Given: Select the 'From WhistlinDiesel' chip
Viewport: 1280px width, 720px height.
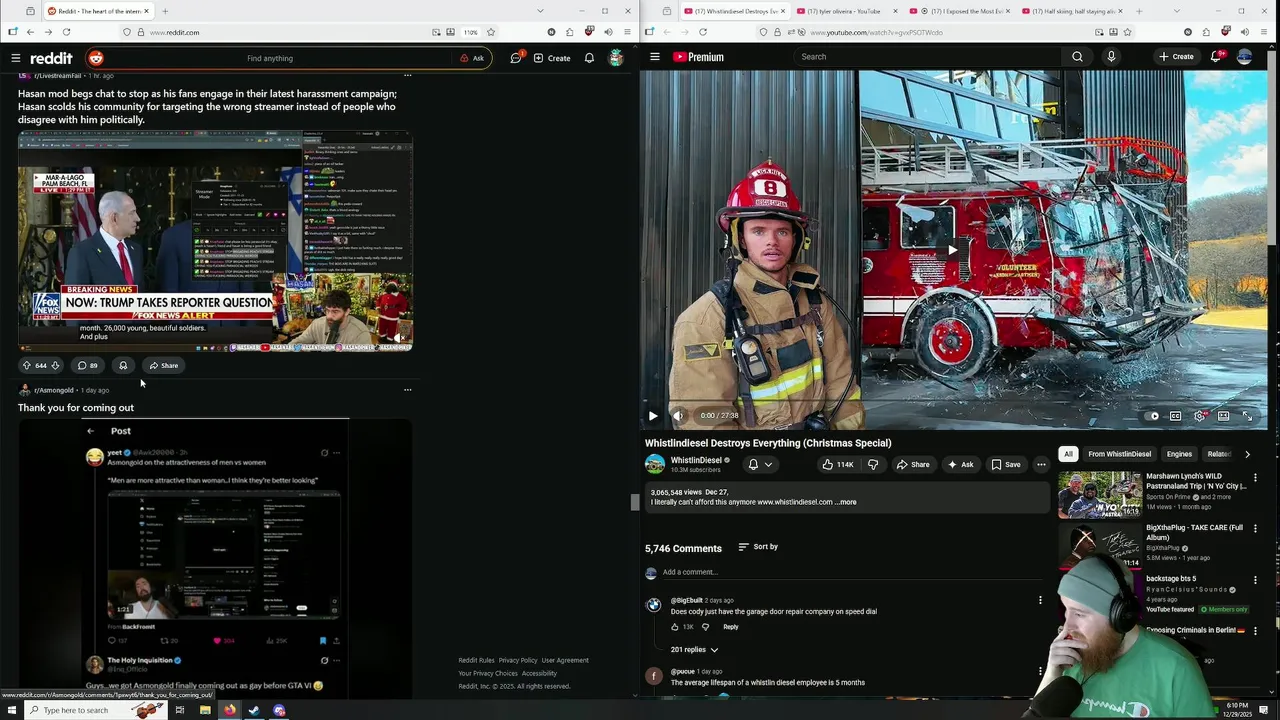Looking at the screenshot, I should click(1119, 454).
